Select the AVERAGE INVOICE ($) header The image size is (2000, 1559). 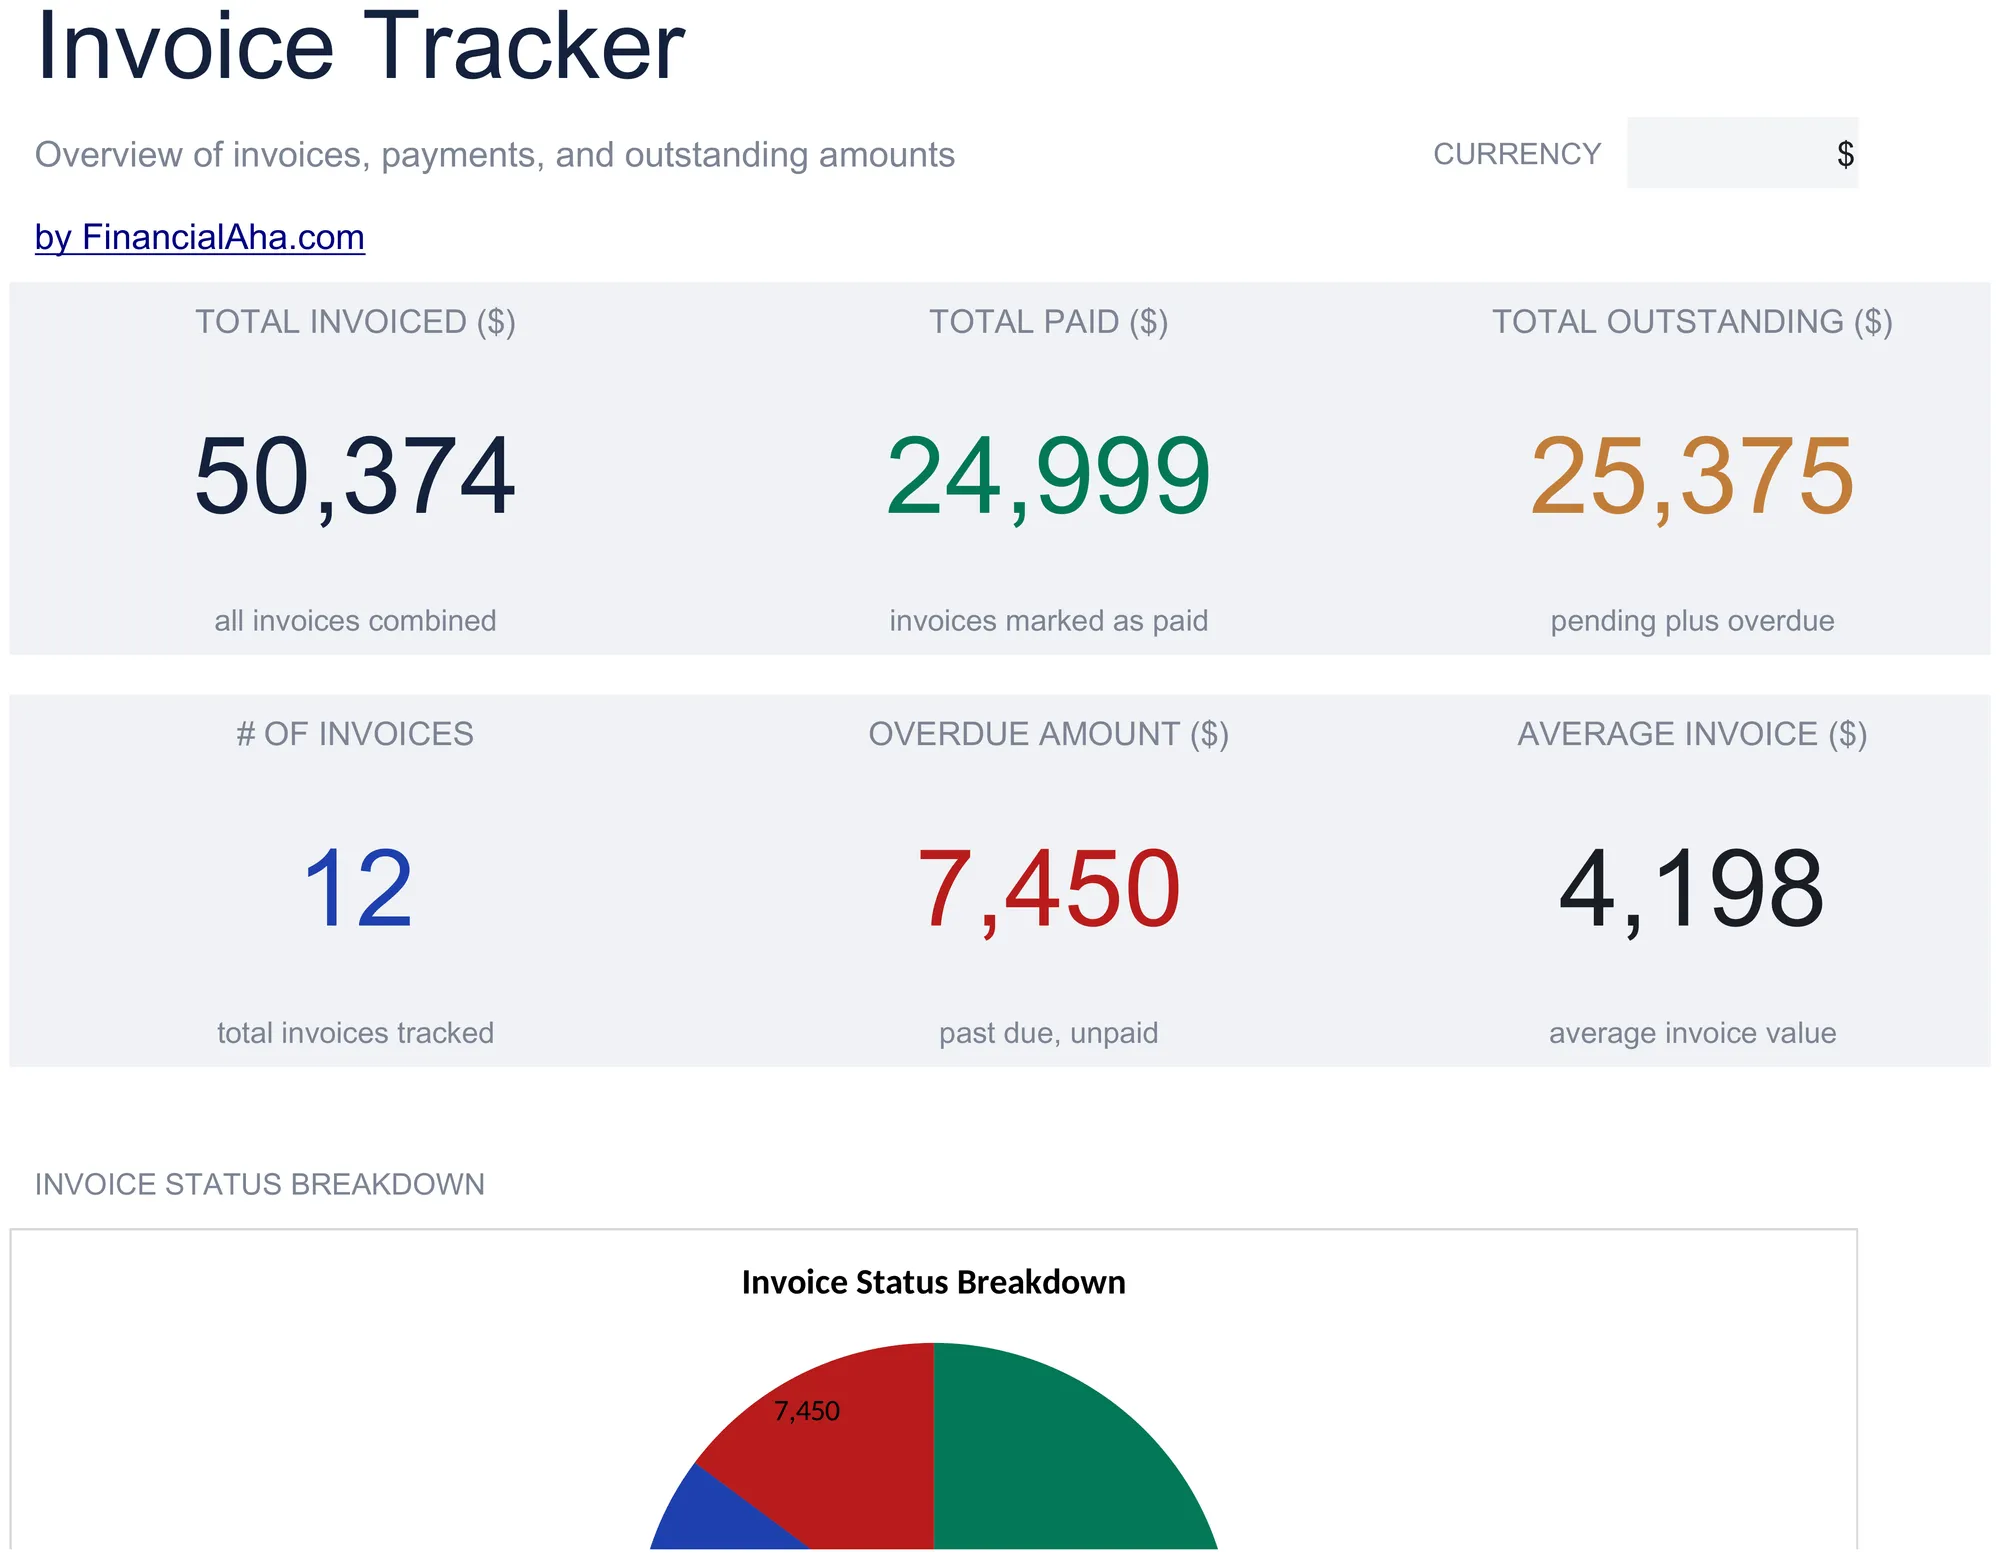(1692, 734)
